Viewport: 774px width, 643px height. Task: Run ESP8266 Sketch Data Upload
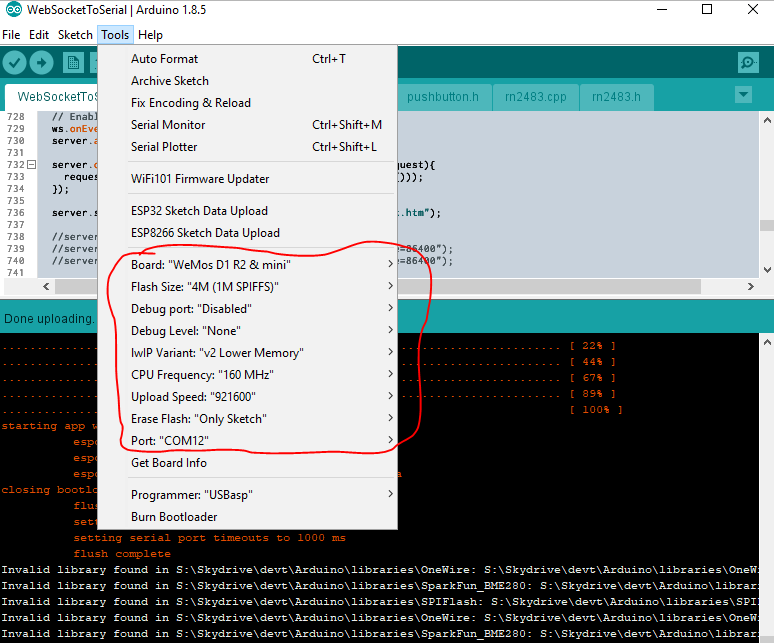(247, 233)
